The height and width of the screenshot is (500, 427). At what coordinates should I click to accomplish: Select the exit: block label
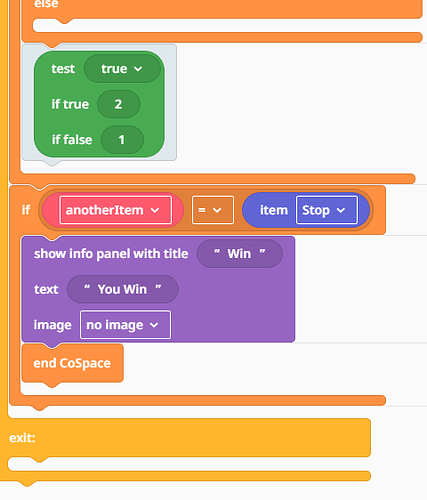point(22,438)
